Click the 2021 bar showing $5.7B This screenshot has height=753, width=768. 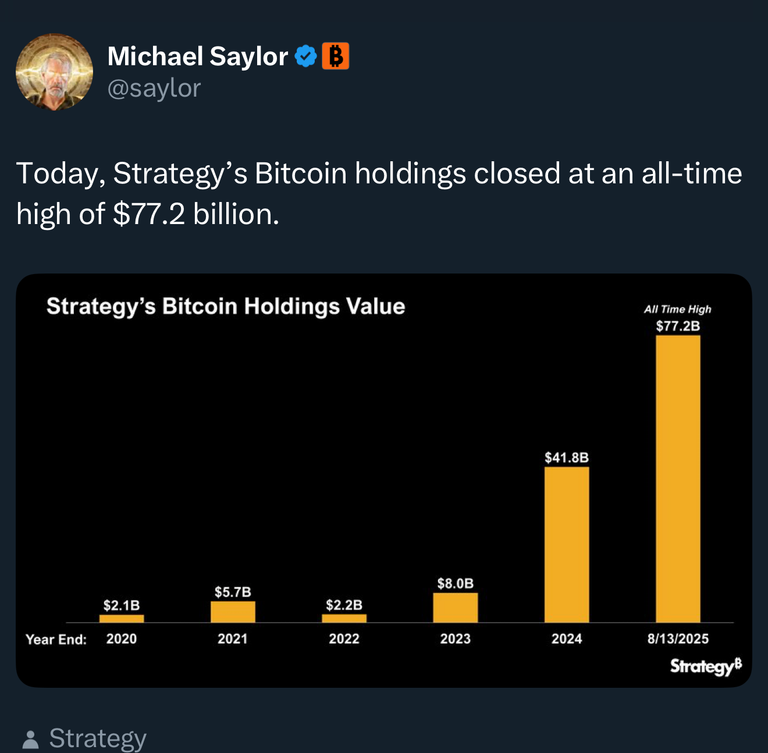click(x=233, y=612)
